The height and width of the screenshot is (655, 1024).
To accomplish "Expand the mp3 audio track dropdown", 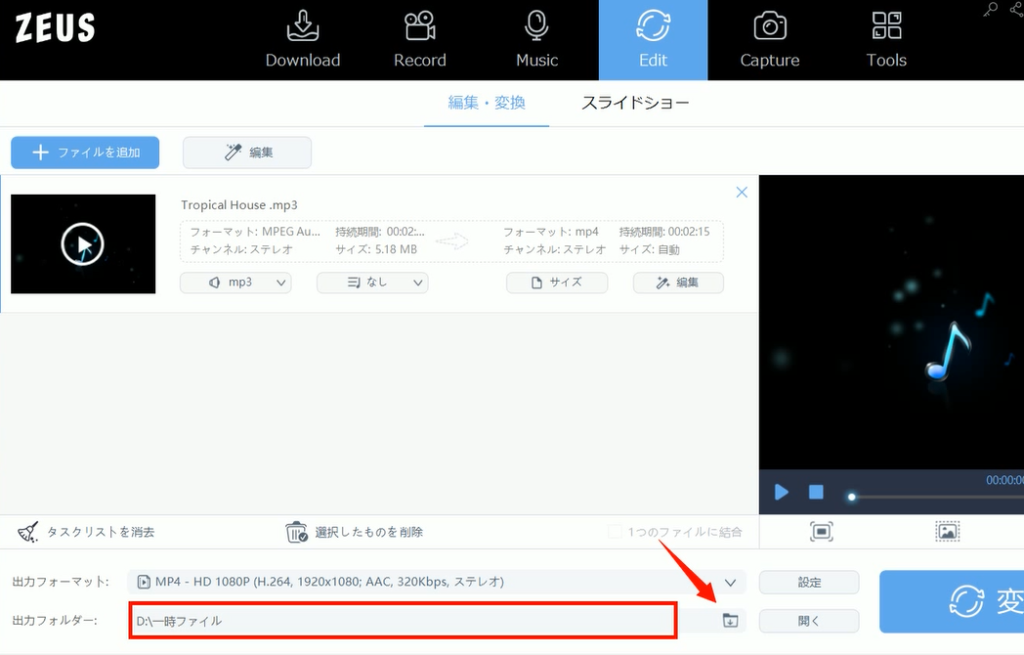I will pyautogui.click(x=235, y=283).
